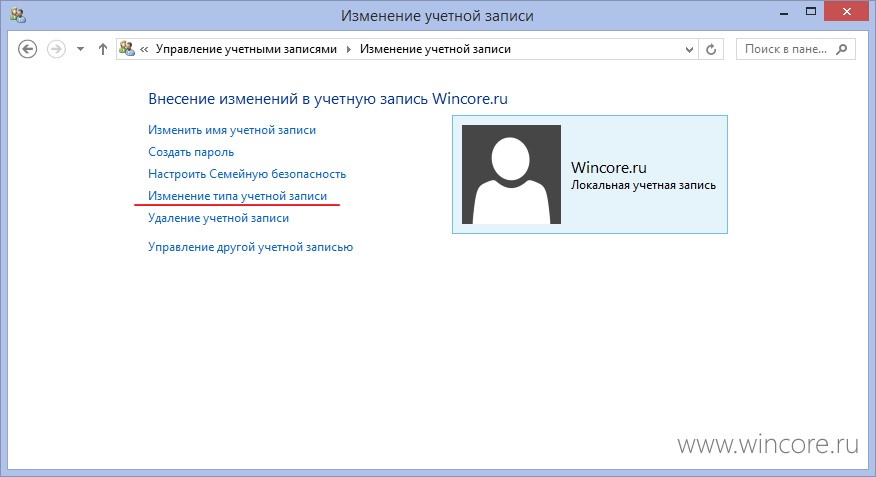Screen dimensions: 876x477
Task: Go up one level with Up arrow
Action: [103, 49]
